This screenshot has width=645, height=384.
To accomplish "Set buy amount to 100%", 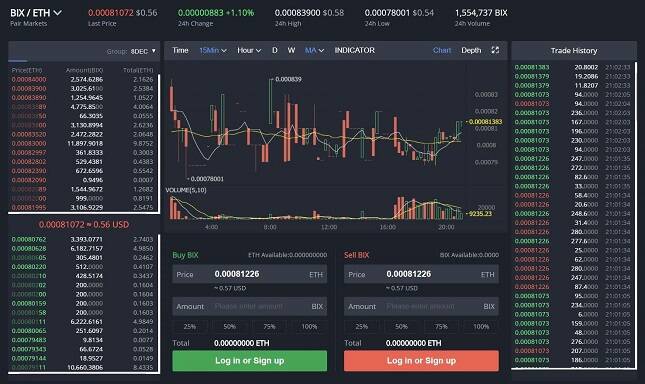I will tap(309, 326).
